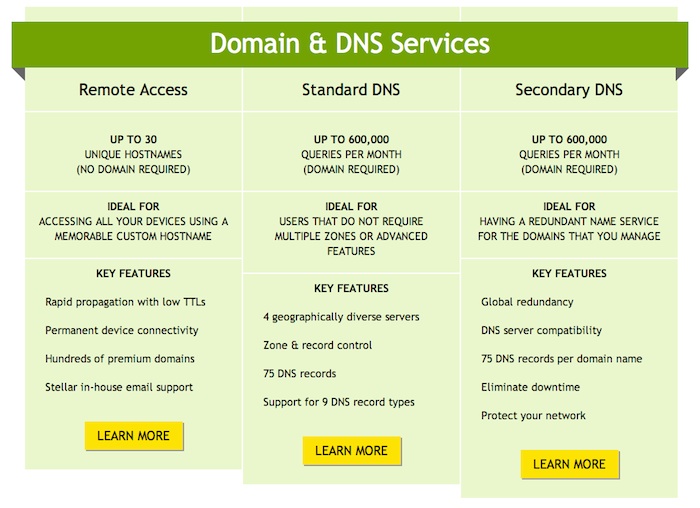This screenshot has height=508, width=700.
Task: Choose 'Stellar in-house email support' item
Action: 119,387
